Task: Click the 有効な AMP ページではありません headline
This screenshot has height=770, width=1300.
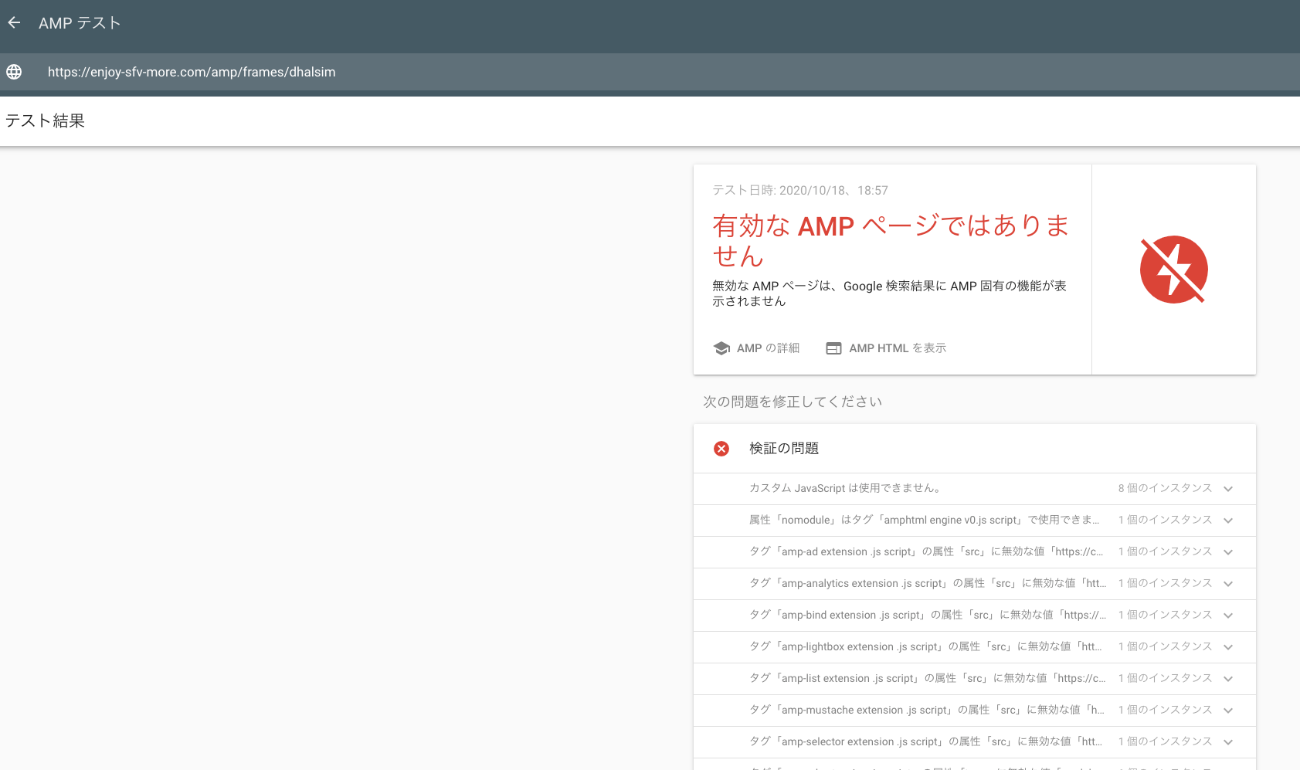Action: click(891, 240)
